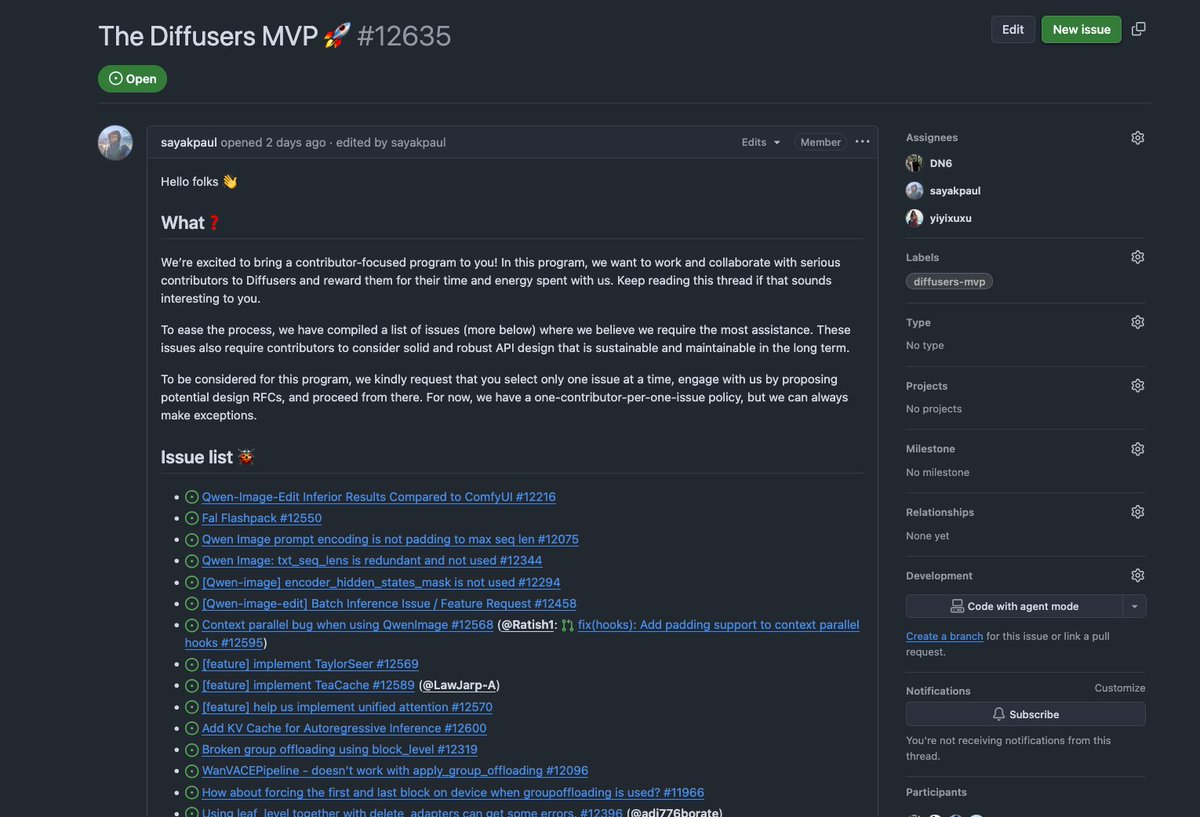The width and height of the screenshot is (1200, 817).
Task: Open the Assignees gear settings
Action: tap(1137, 138)
